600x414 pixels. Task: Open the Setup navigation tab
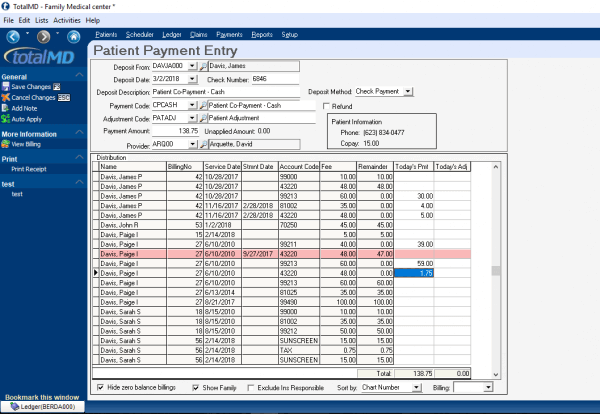pyautogui.click(x=290, y=35)
